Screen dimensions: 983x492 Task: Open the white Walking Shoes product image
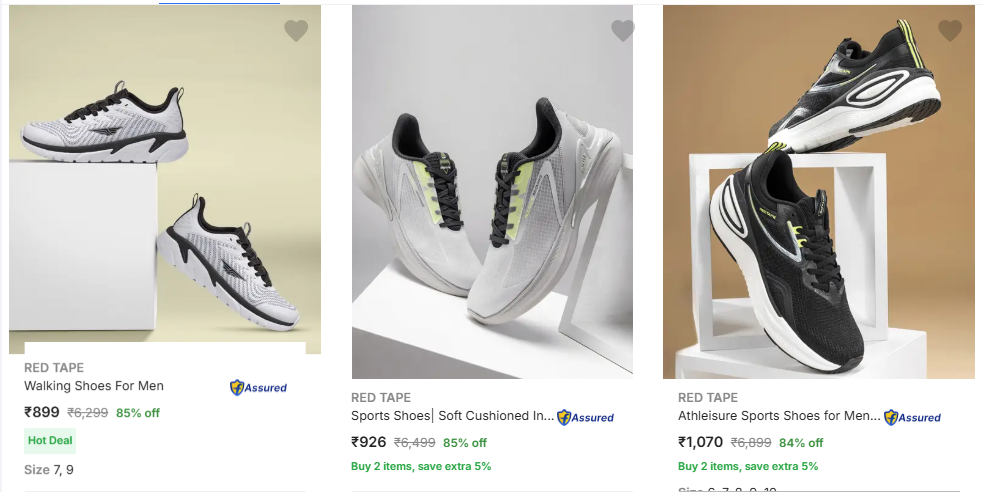(x=165, y=190)
